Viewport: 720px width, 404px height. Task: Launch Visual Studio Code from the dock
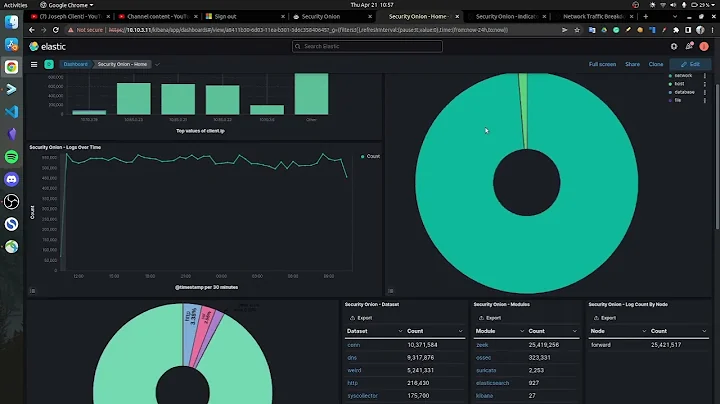(x=11, y=112)
